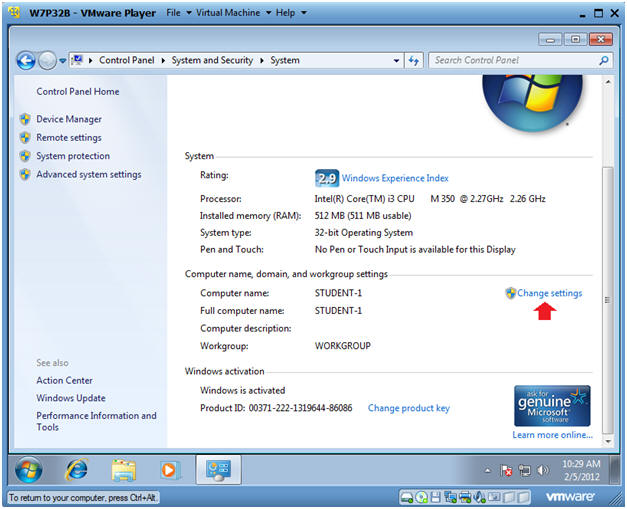The width and height of the screenshot is (627, 509).
Task: Open Windows Experience Index link
Action: 395,178
